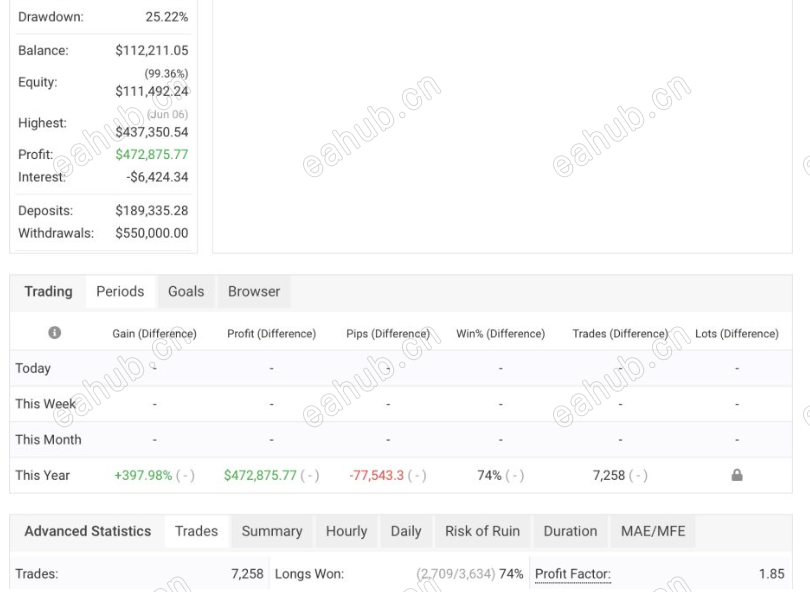Click the Gain (Difference) column header
The width and height of the screenshot is (810, 592).
coord(154,334)
